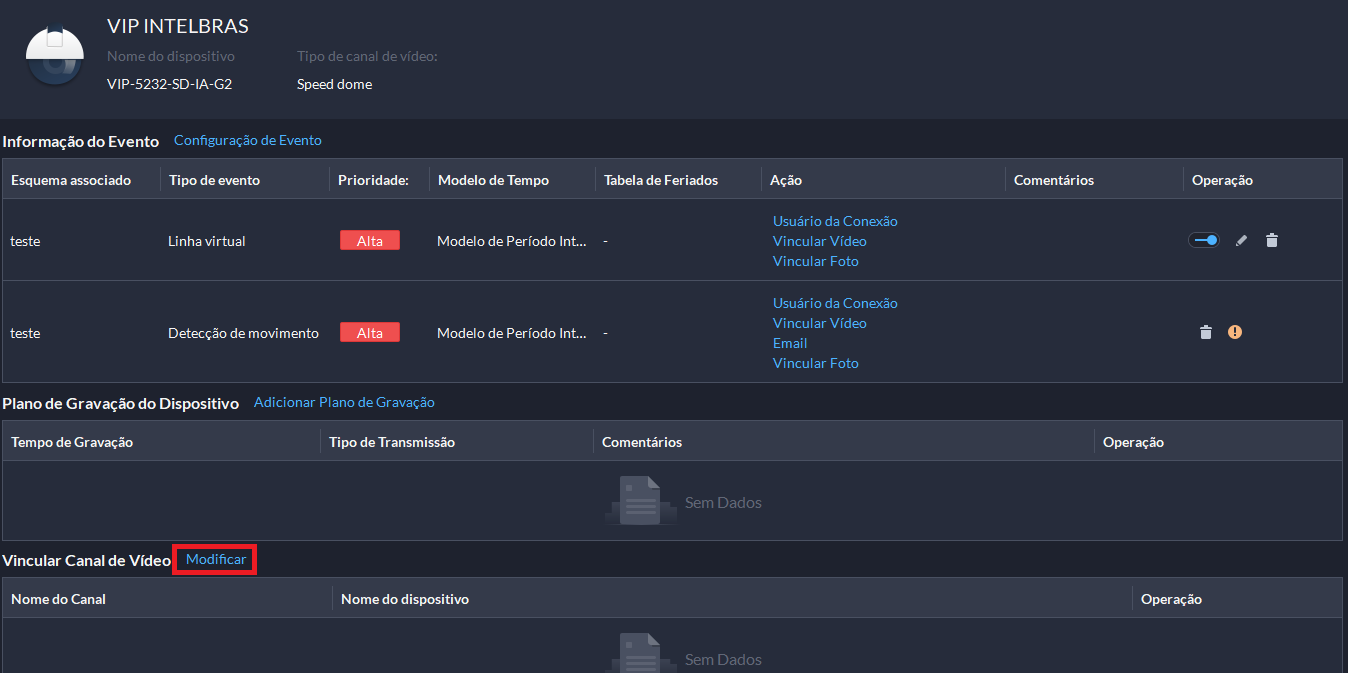Click teste scheme in Linha virtual row
Screen dimensions: 1348x673
(25, 241)
